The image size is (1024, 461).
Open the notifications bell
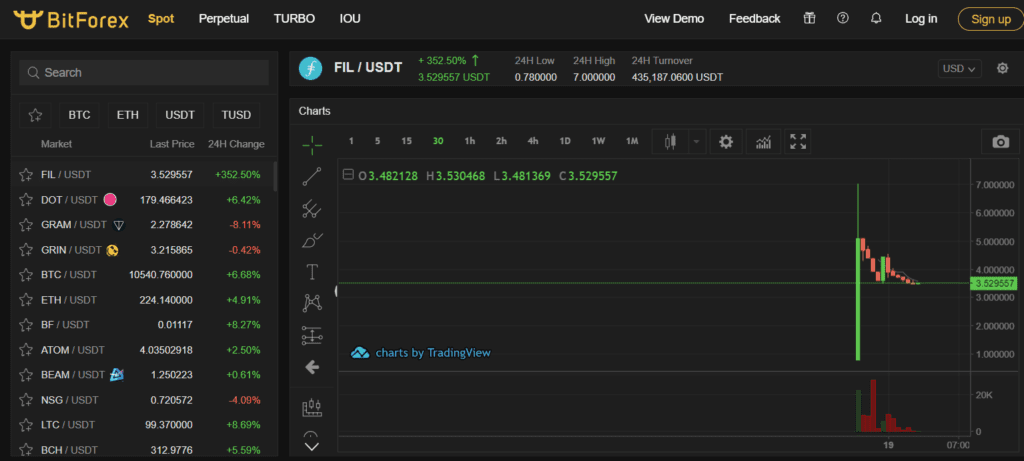(x=876, y=18)
